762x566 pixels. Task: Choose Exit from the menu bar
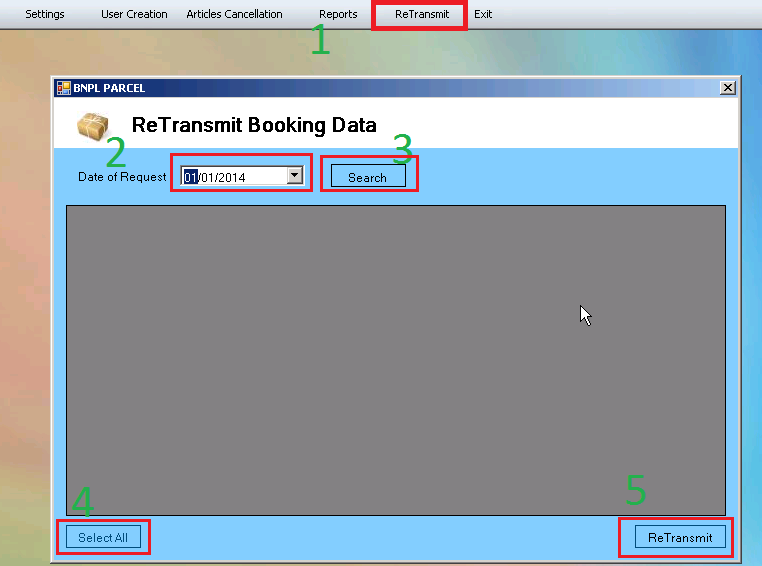483,14
